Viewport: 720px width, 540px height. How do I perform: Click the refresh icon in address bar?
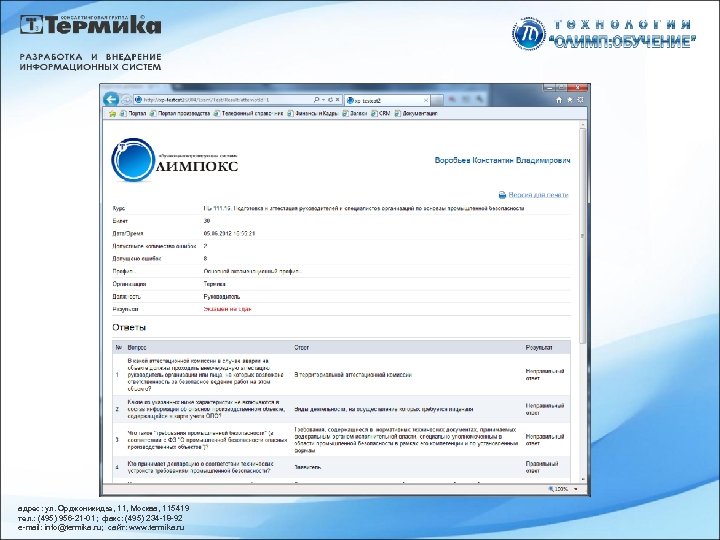coord(330,100)
